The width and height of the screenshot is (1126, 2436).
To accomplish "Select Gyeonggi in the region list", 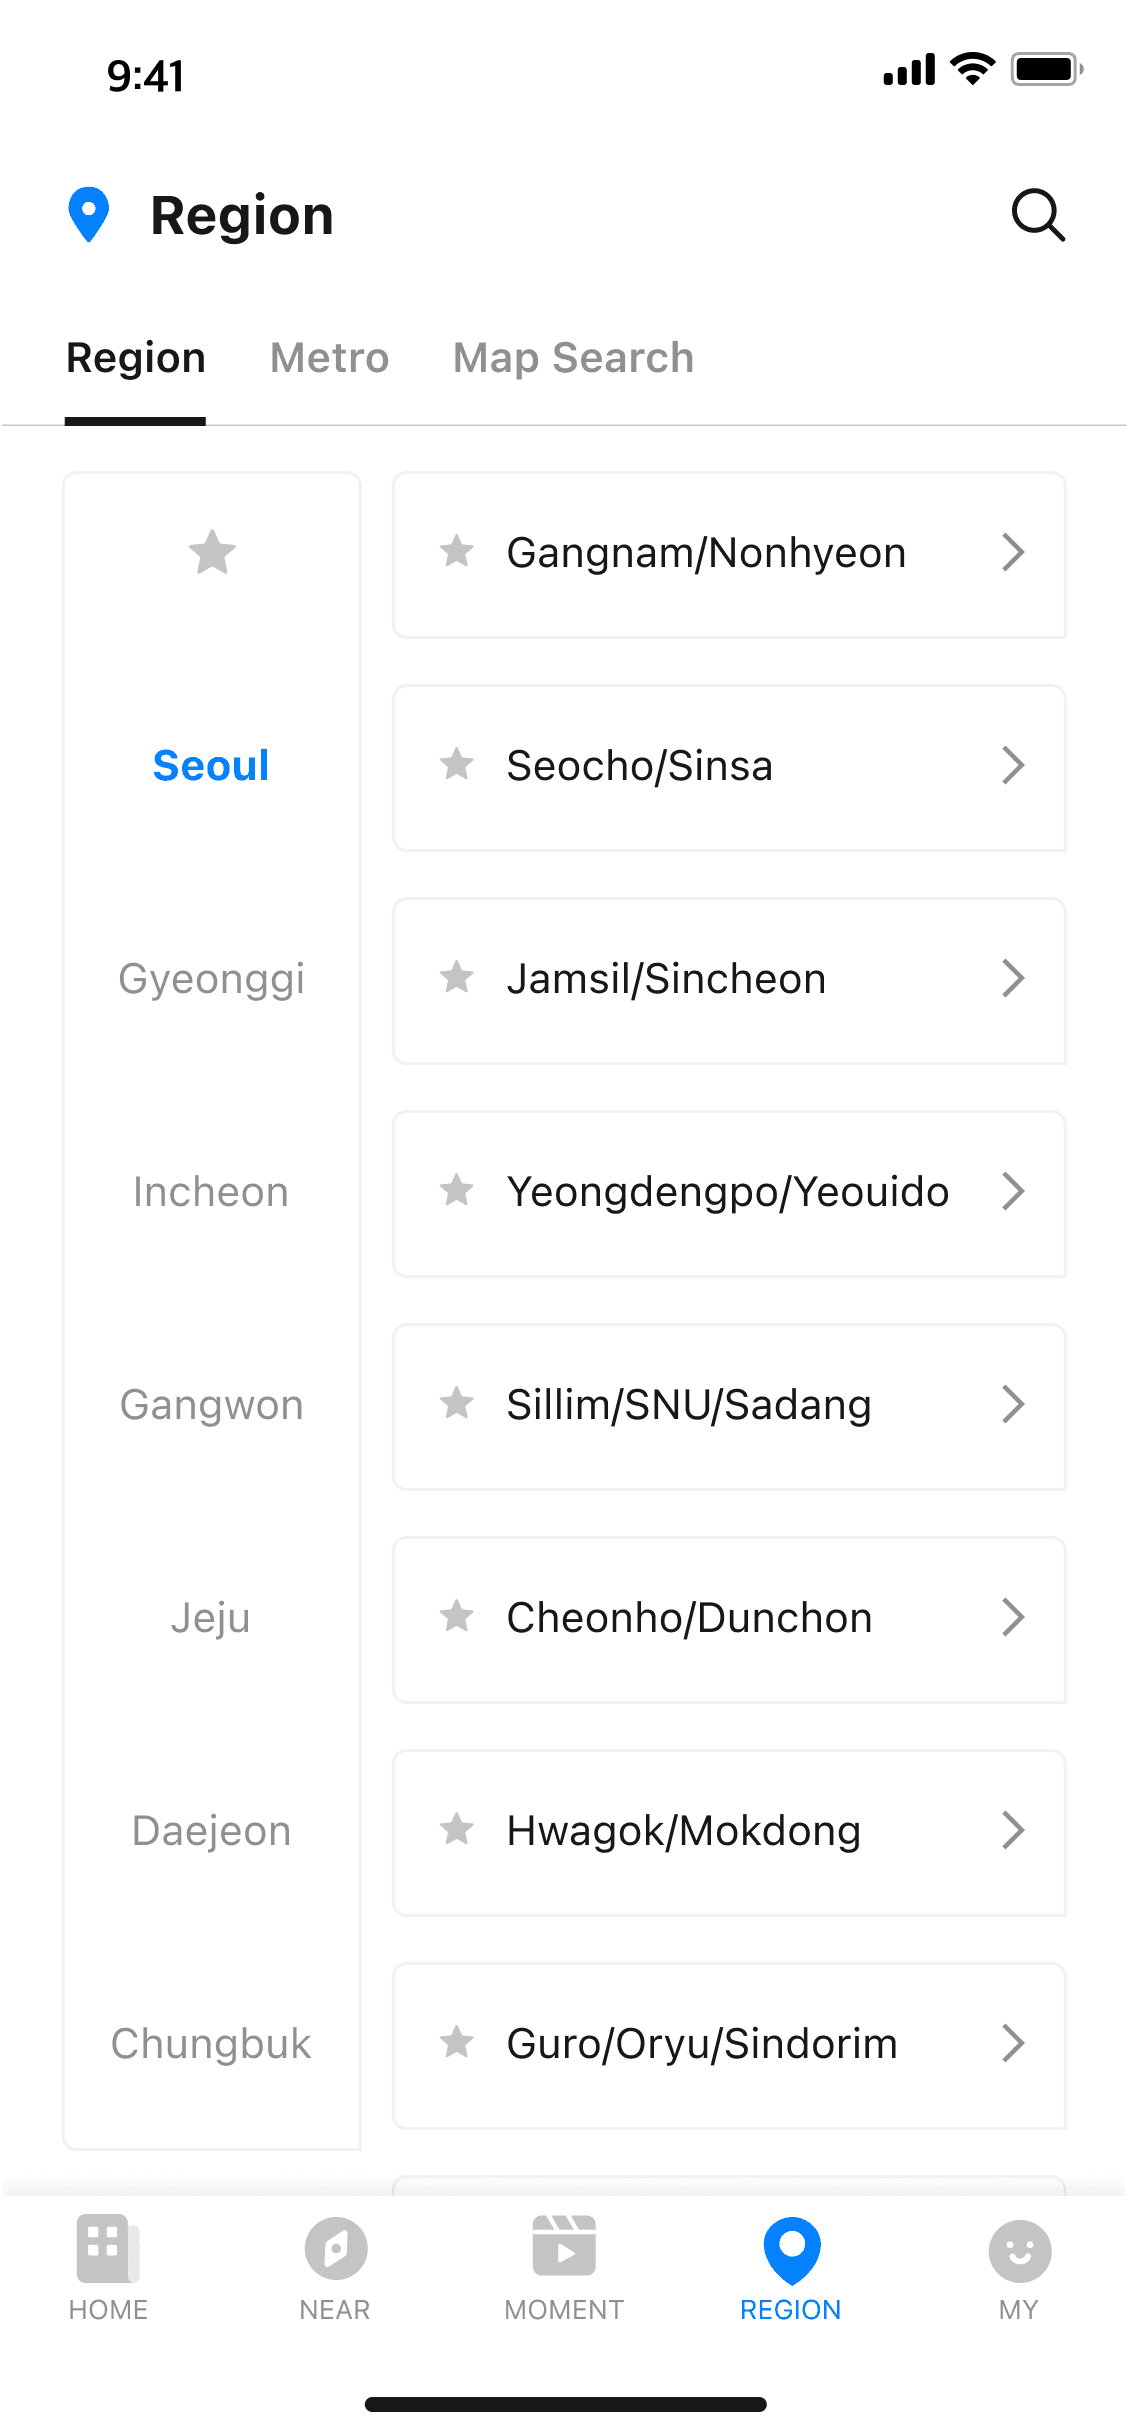I will (x=211, y=979).
